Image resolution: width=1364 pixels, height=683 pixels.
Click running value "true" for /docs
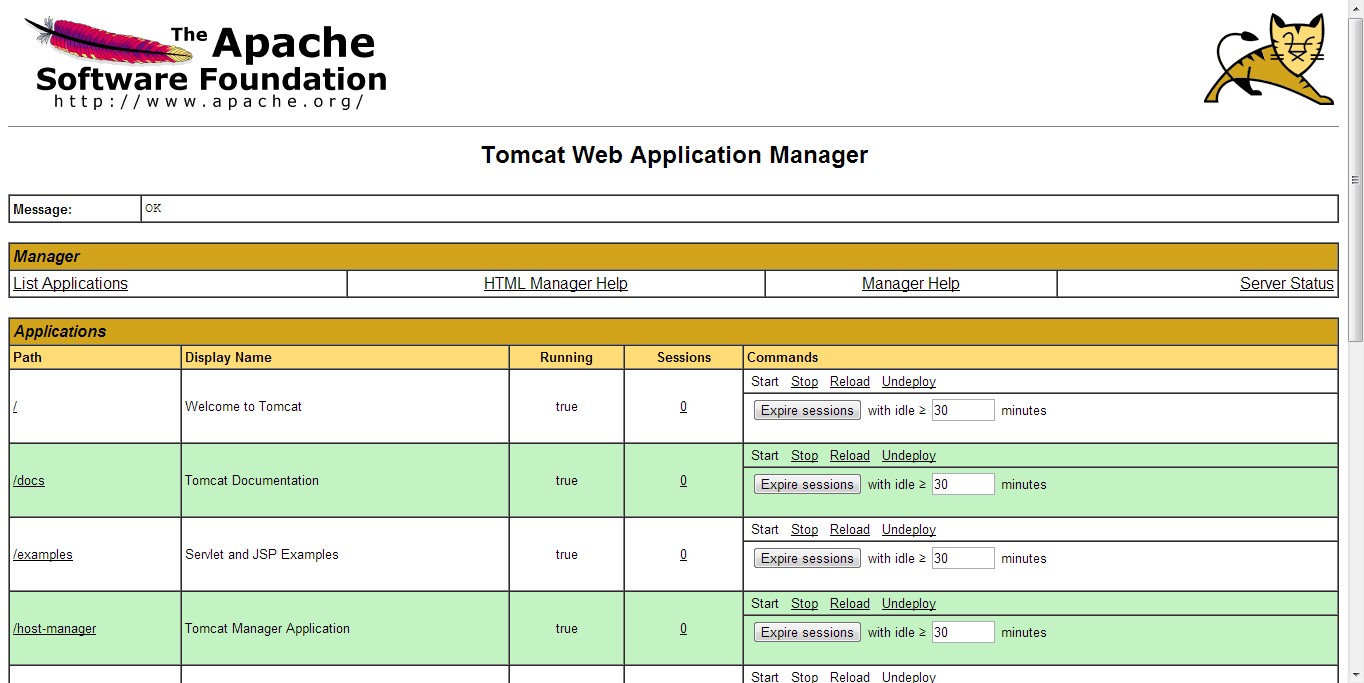pyautogui.click(x=567, y=481)
